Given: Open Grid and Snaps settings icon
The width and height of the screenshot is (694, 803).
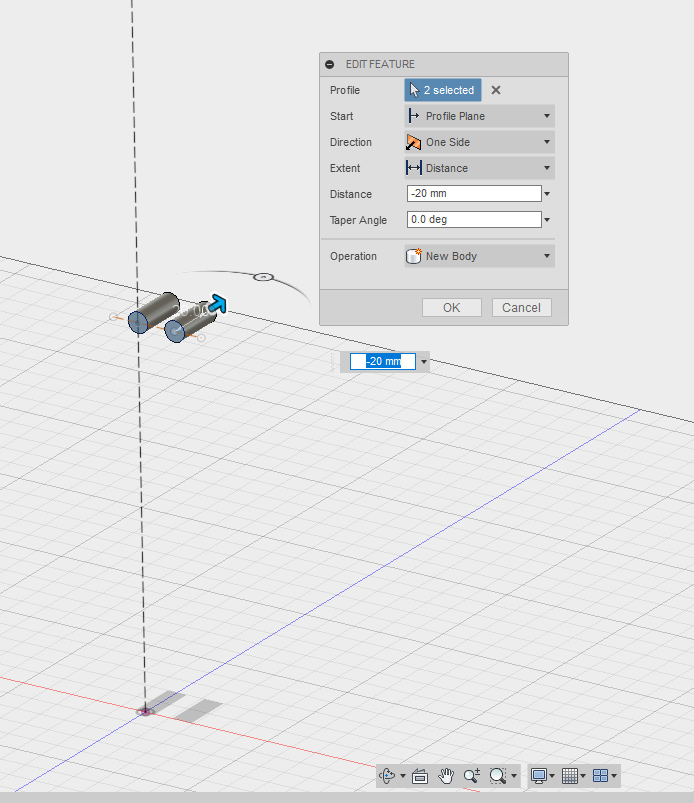Looking at the screenshot, I should point(570,776).
